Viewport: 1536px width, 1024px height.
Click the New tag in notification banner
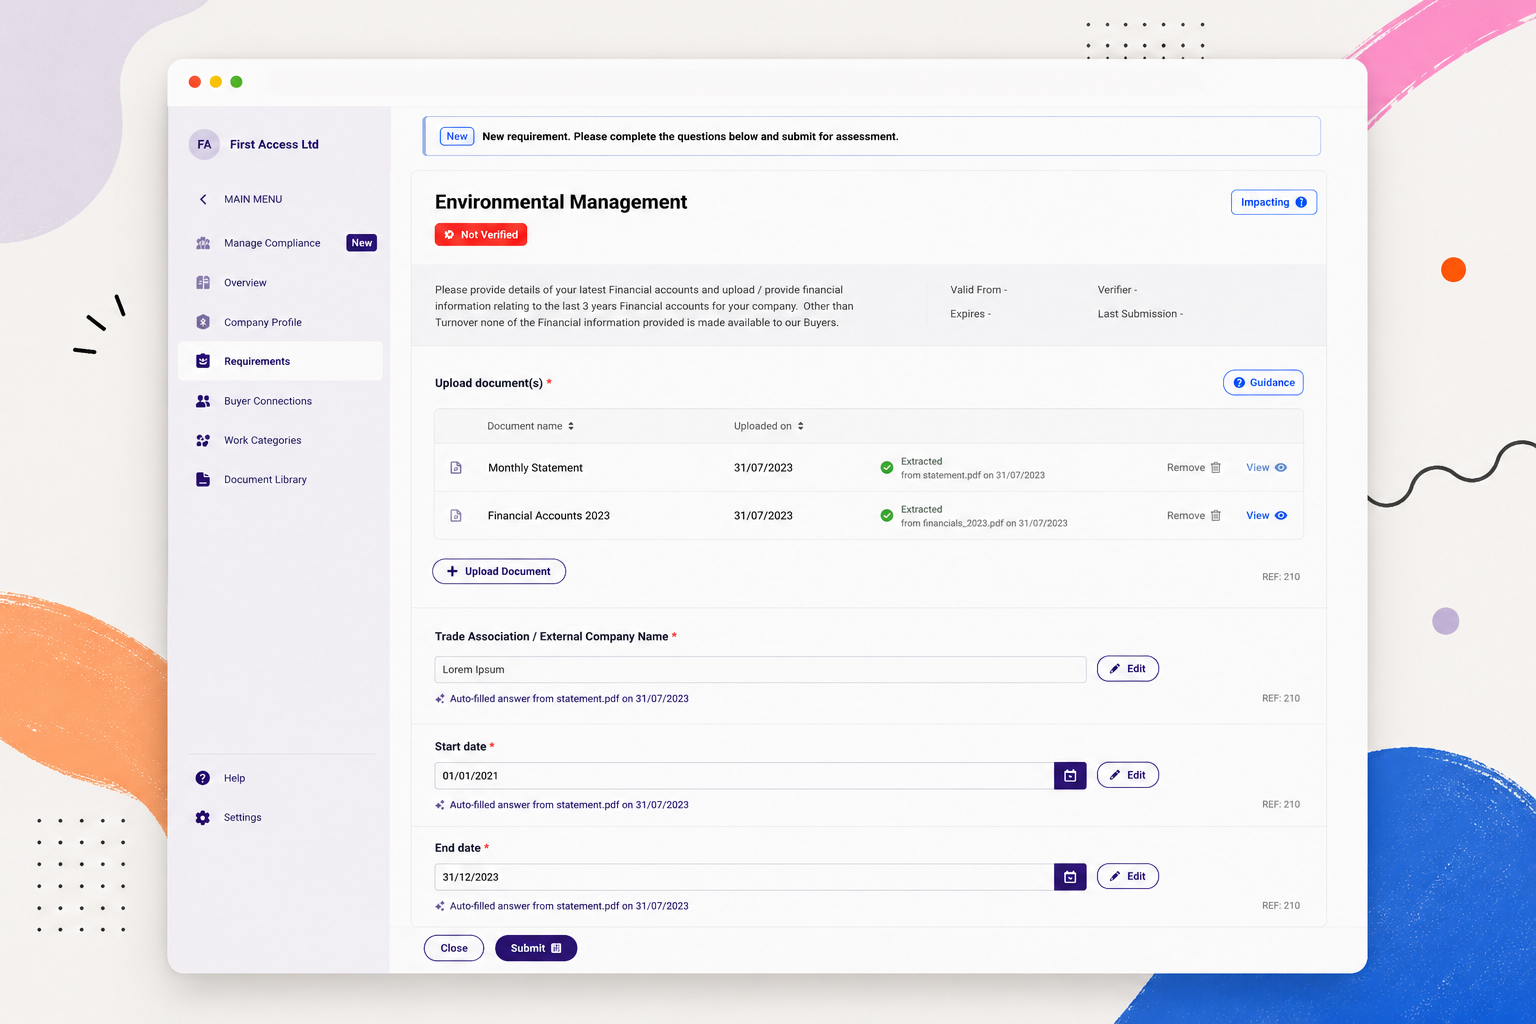click(457, 136)
